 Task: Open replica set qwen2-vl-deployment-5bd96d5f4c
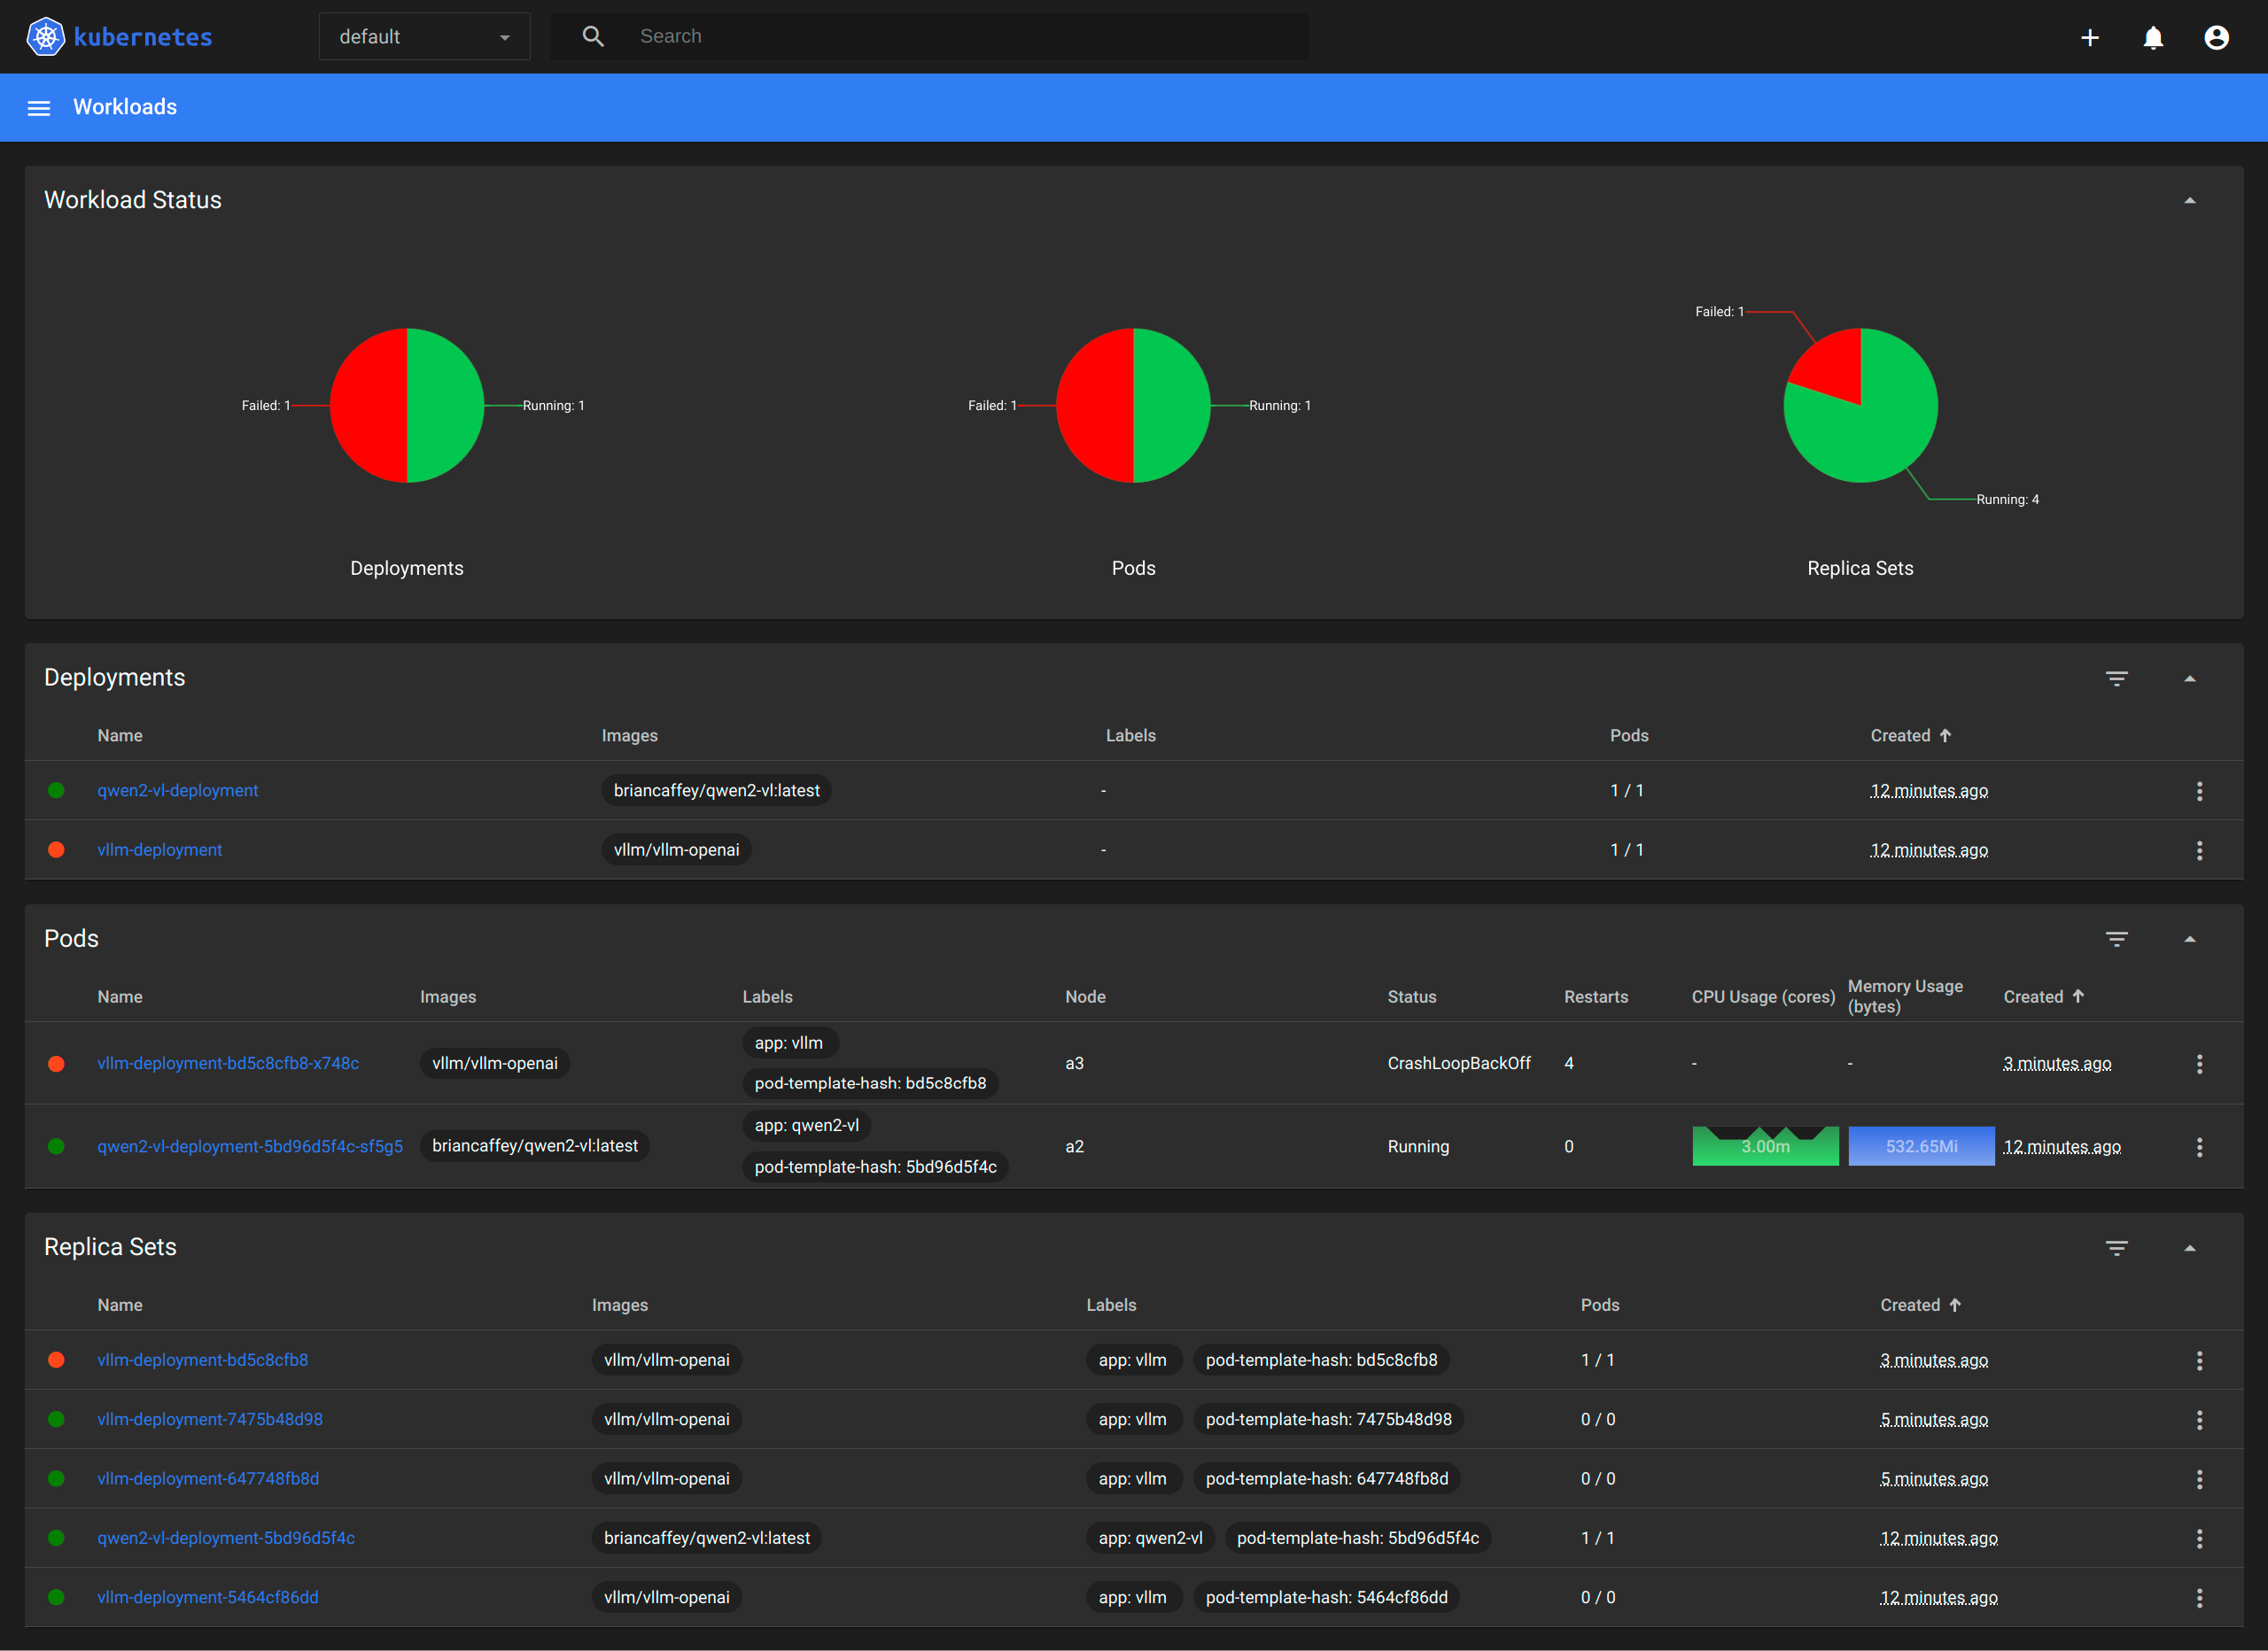[226, 1538]
